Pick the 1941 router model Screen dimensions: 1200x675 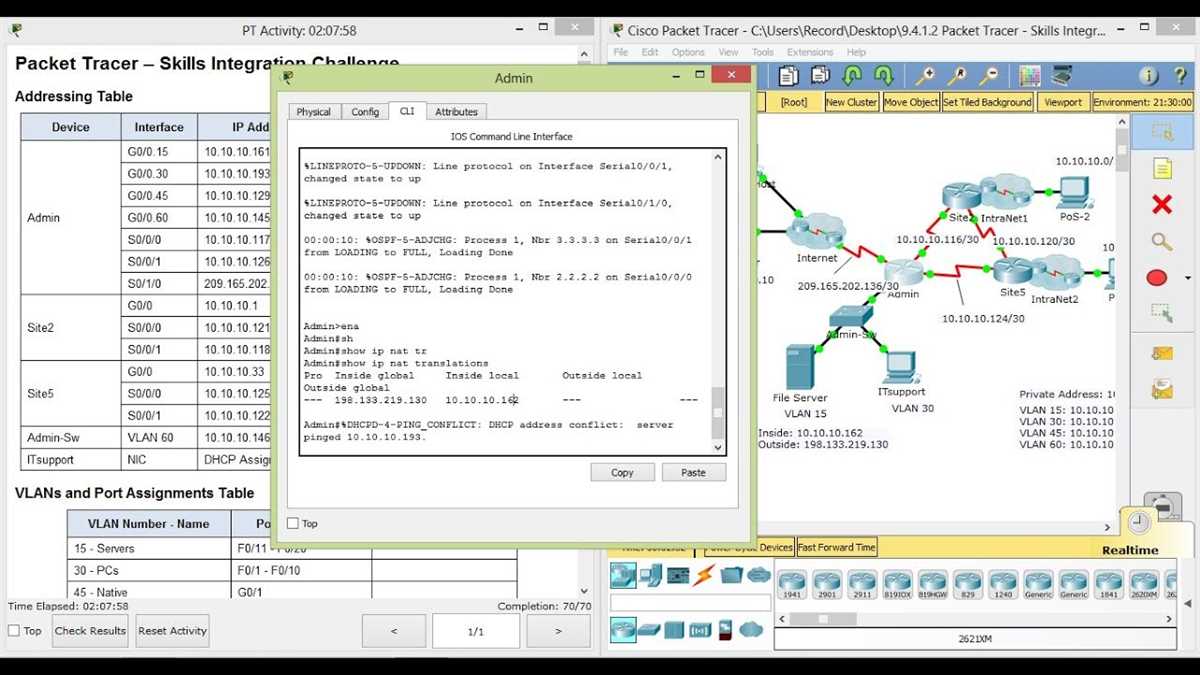792,583
